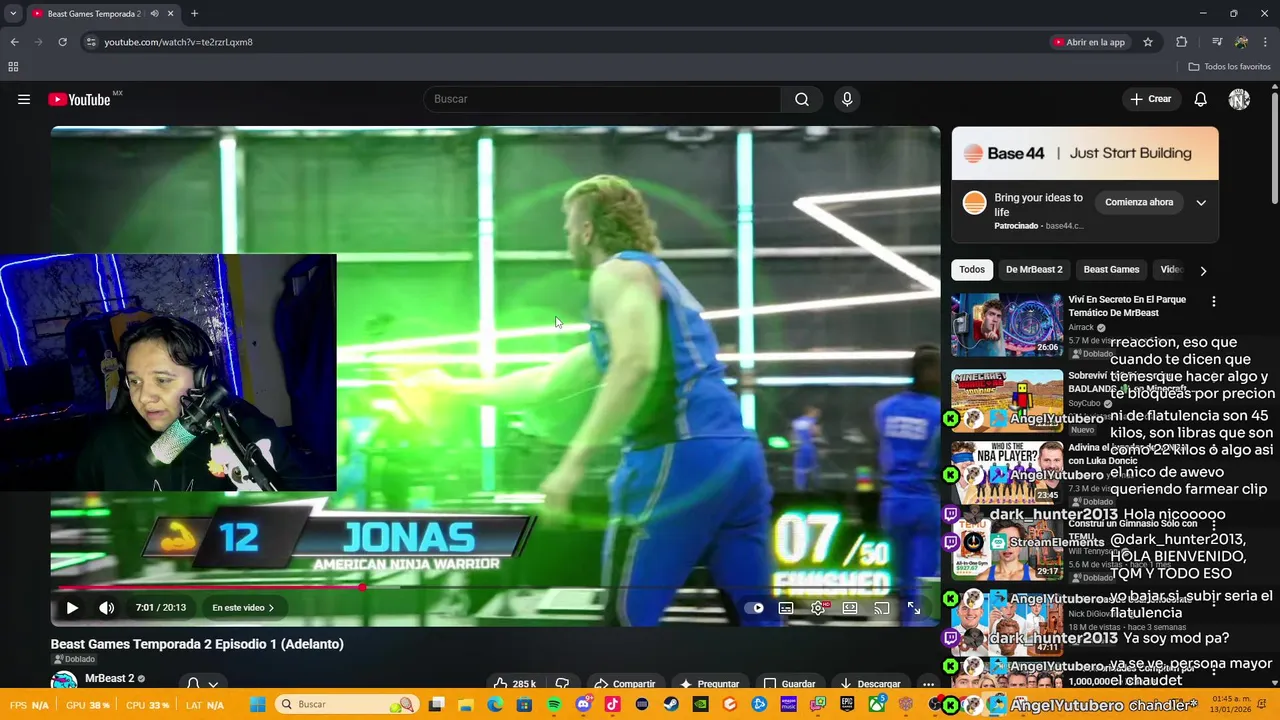
Task: Open the 'En este video' chapters
Action: point(243,607)
